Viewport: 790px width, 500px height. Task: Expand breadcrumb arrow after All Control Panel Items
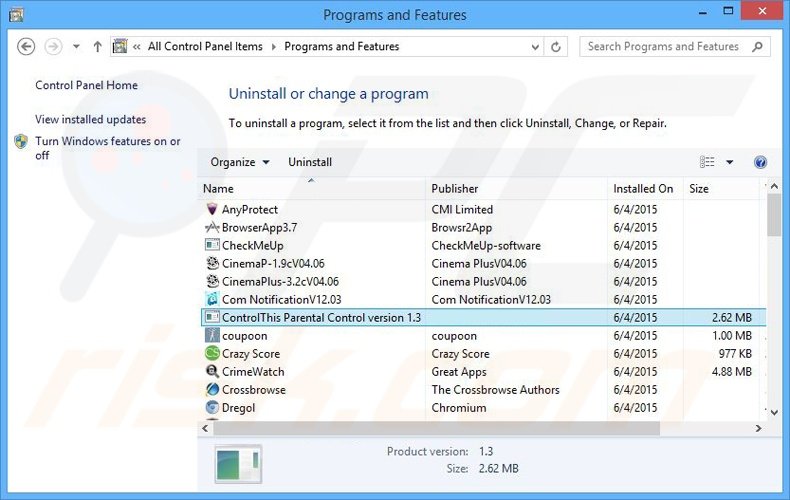point(274,47)
